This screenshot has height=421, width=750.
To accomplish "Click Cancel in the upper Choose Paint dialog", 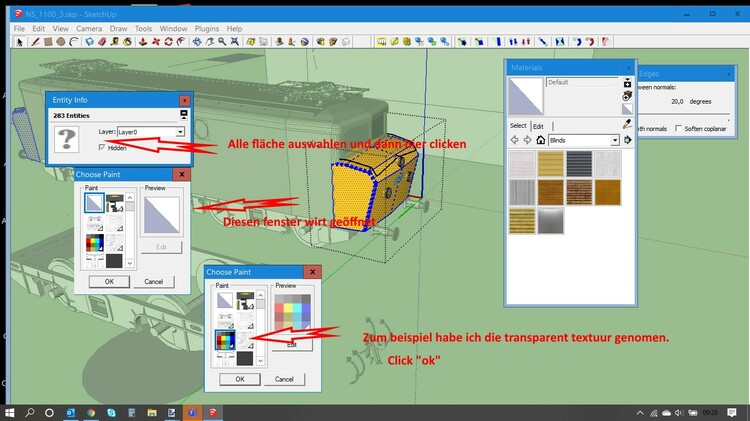I will tap(153, 281).
